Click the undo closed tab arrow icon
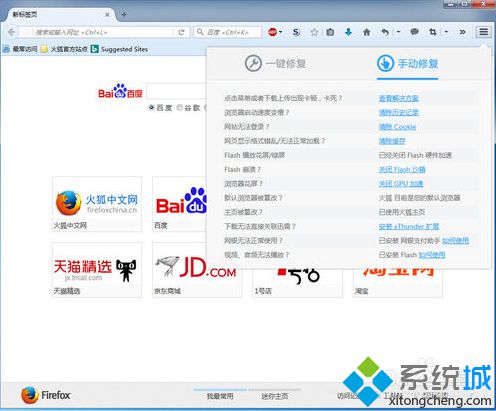Image resolution: width=496 pixels, height=411 pixels. click(385, 32)
